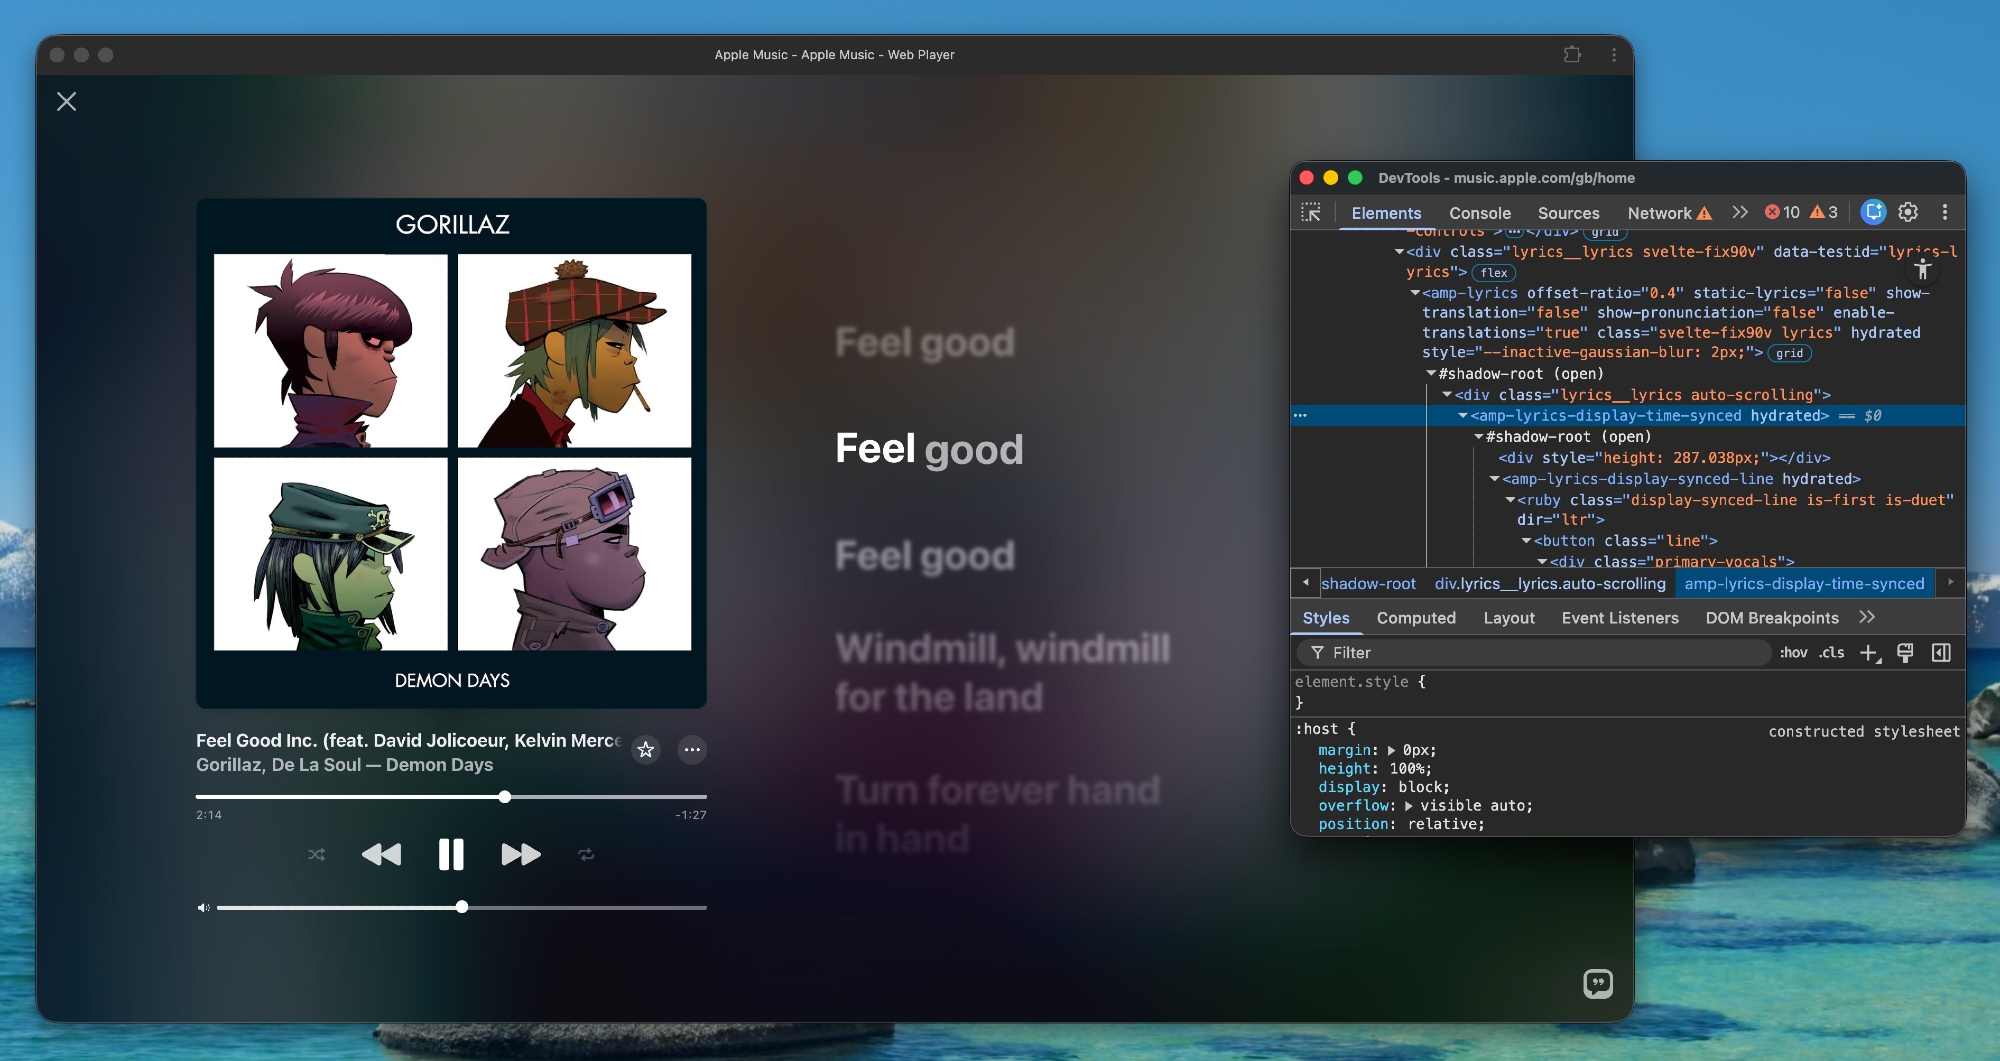The width and height of the screenshot is (2000, 1061).
Task: Toggle the lyrics view button
Action: click(x=1597, y=984)
